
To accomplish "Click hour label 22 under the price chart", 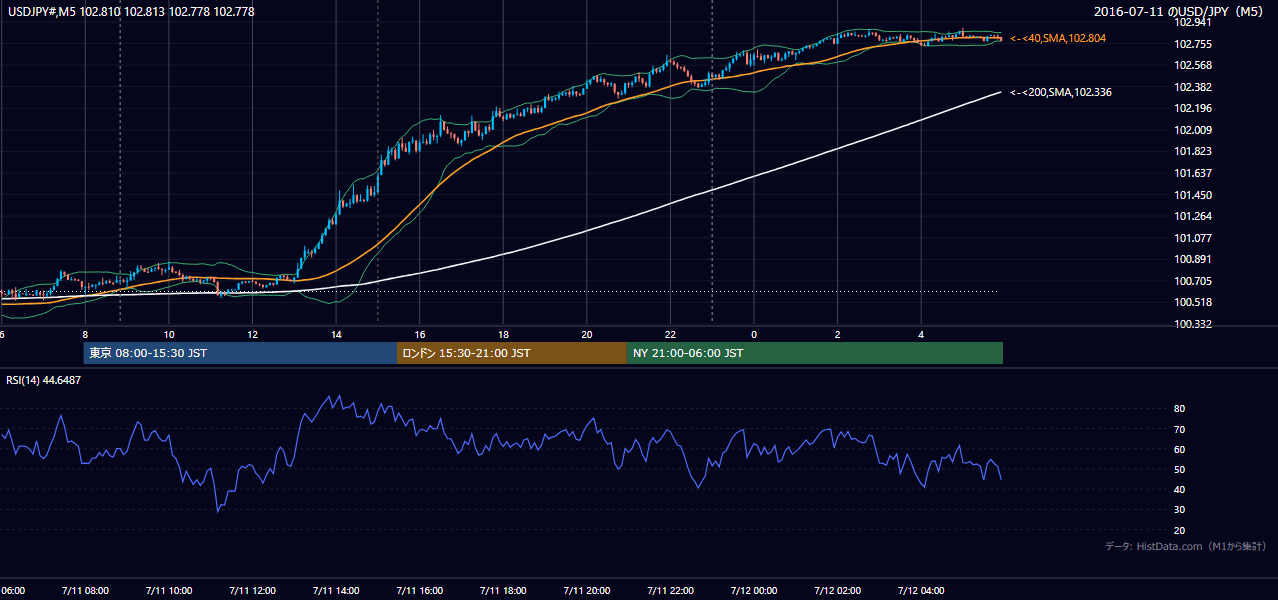I will [671, 334].
